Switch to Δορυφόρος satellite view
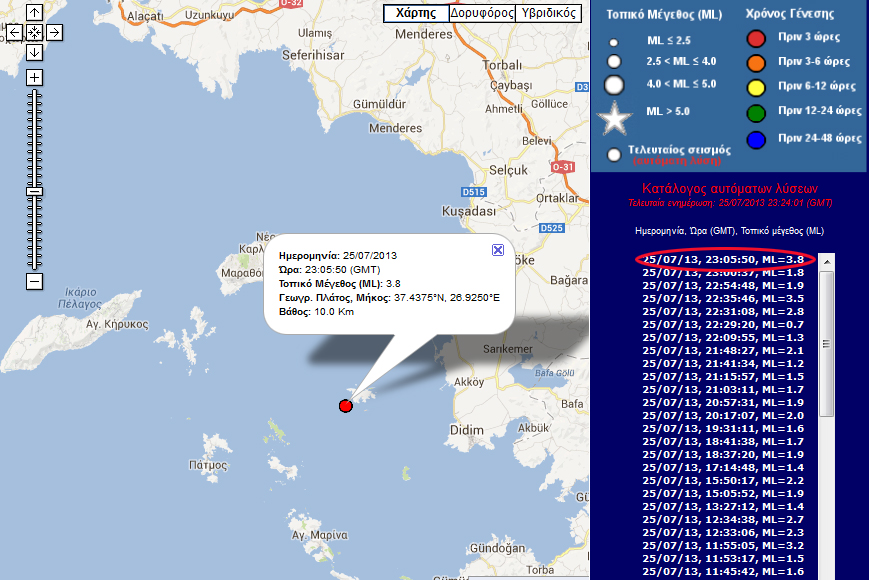 483,13
